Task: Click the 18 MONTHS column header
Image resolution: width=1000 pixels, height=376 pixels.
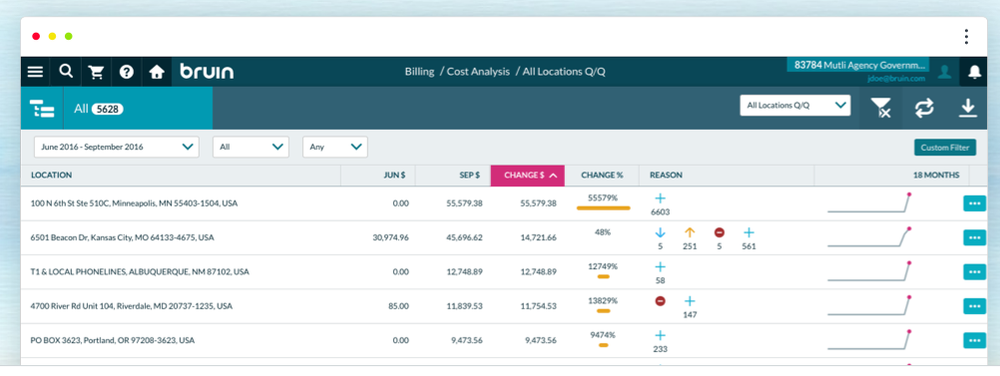Action: (x=936, y=175)
